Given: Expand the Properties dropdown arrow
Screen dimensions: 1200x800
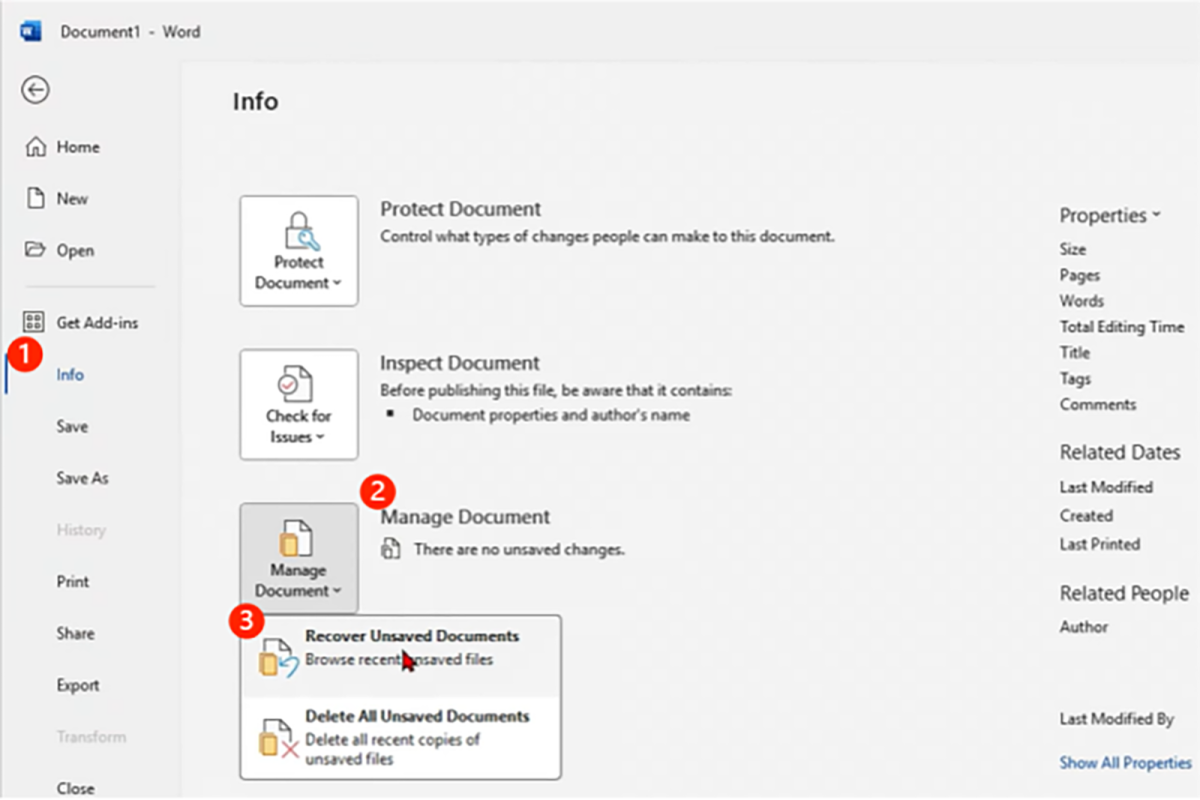Looking at the screenshot, I should pyautogui.click(x=1157, y=215).
